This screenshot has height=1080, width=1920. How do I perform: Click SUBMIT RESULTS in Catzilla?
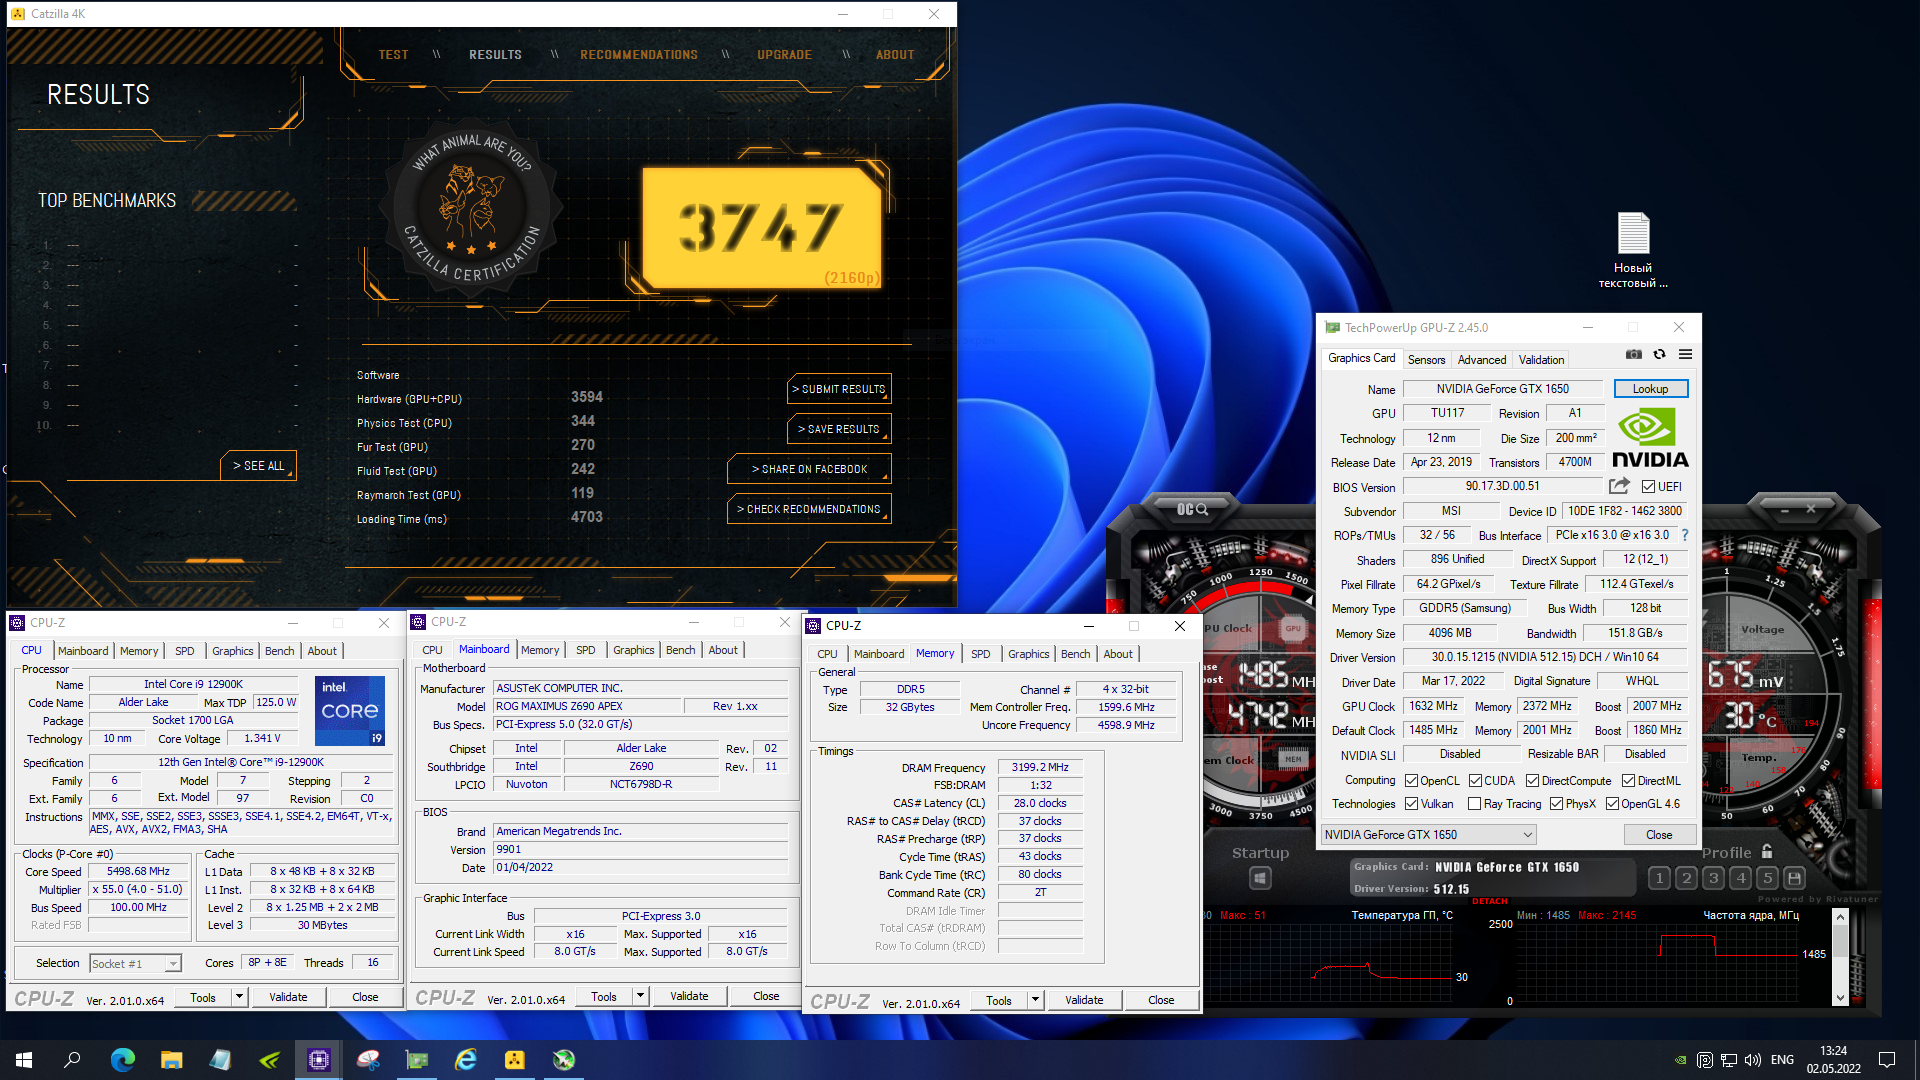coord(839,389)
